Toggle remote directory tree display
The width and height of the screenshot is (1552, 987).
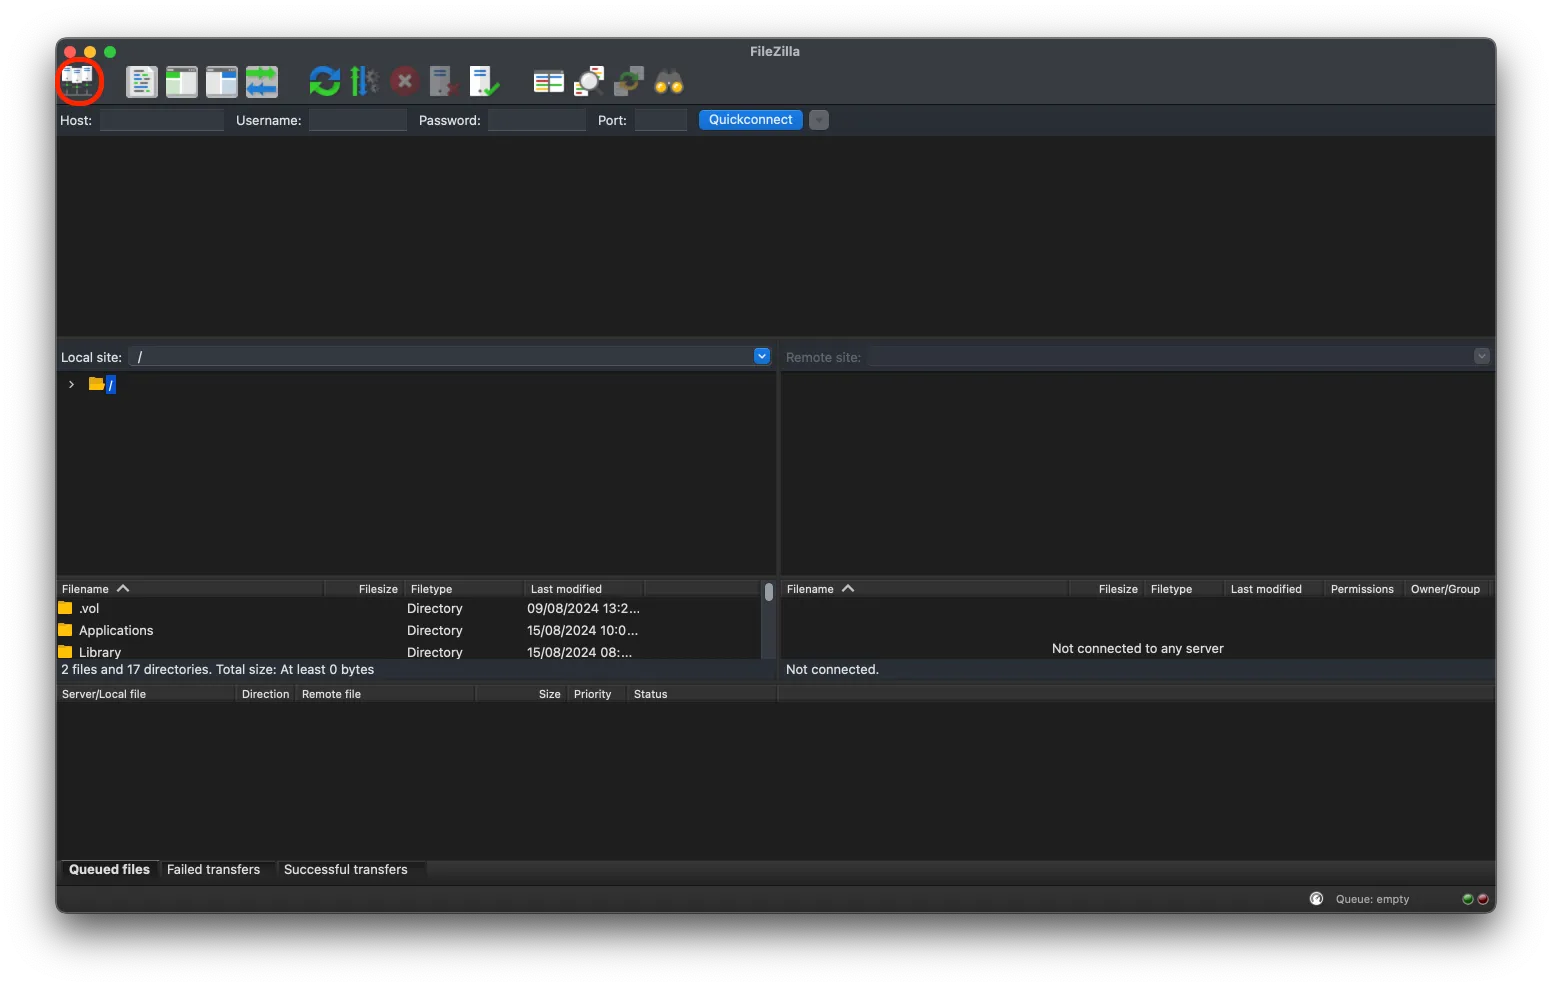pyautogui.click(x=222, y=81)
